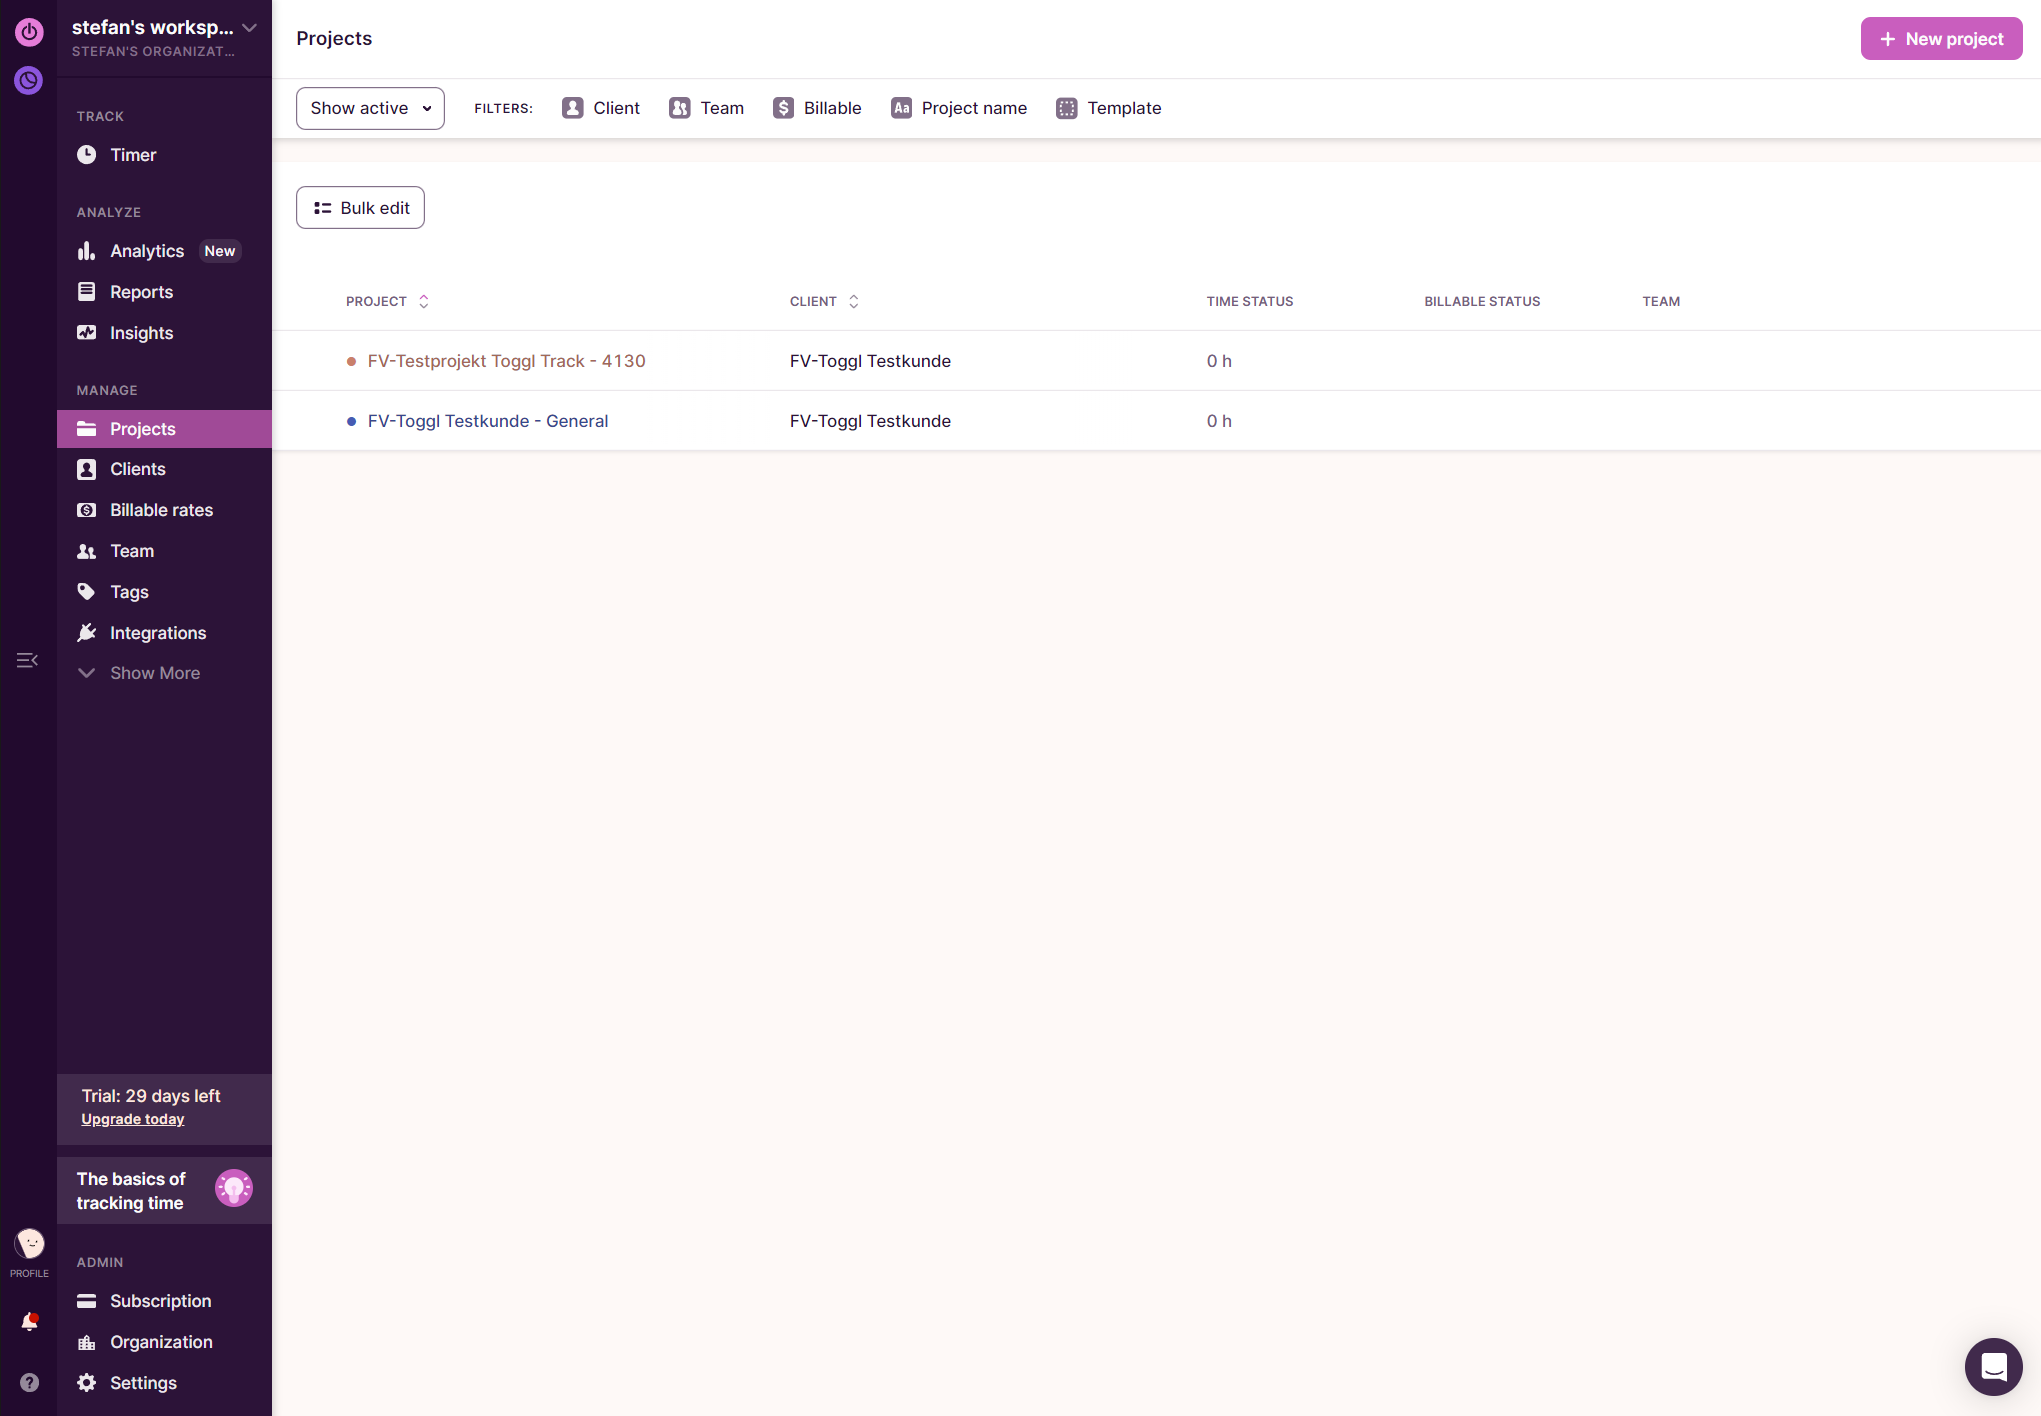Click the New project button
Viewport: 2041px width, 1416px height.
1941,39
